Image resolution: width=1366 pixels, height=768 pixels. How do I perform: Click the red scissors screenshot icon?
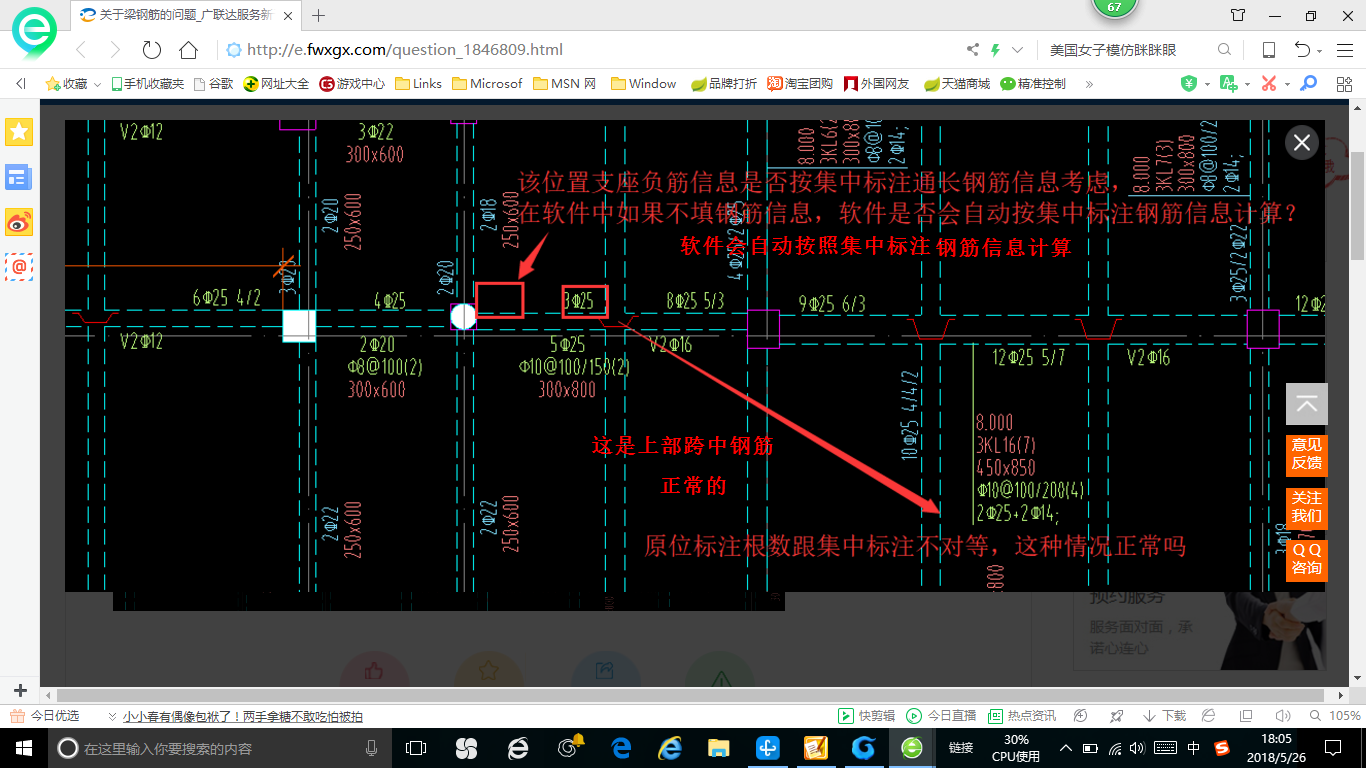click(1269, 84)
